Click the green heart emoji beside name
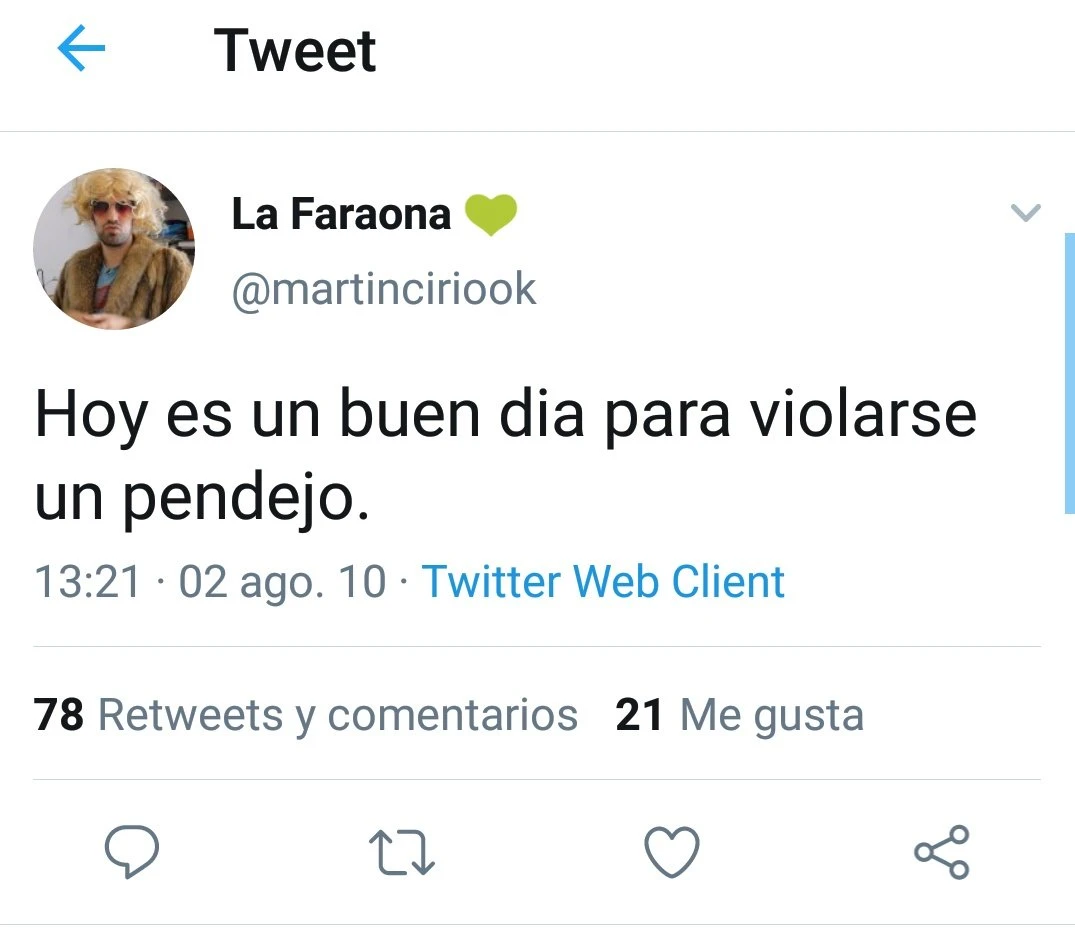 pos(491,215)
